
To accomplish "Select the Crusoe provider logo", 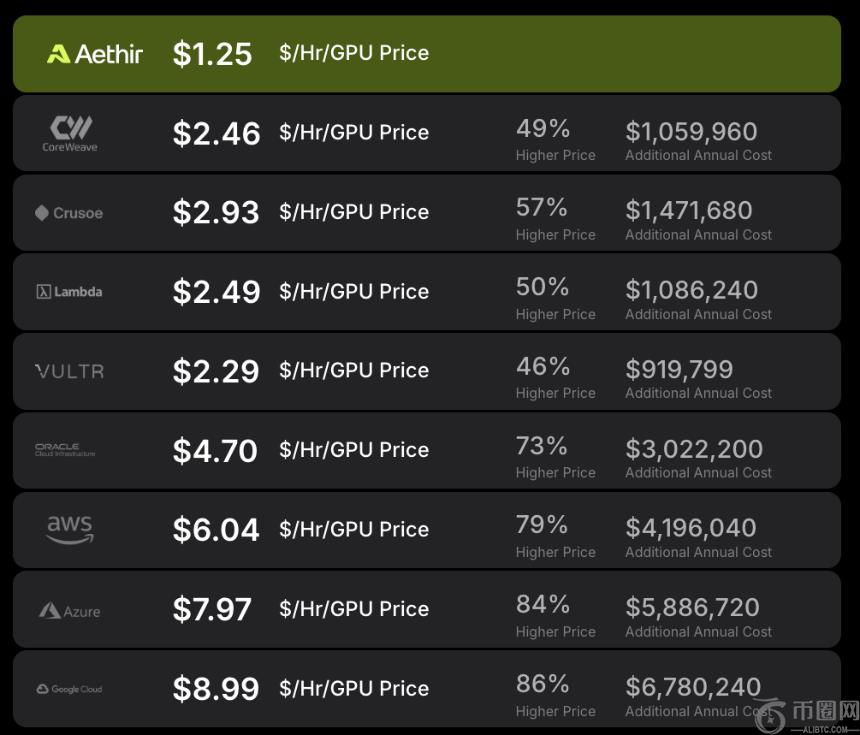I will tap(69, 213).
